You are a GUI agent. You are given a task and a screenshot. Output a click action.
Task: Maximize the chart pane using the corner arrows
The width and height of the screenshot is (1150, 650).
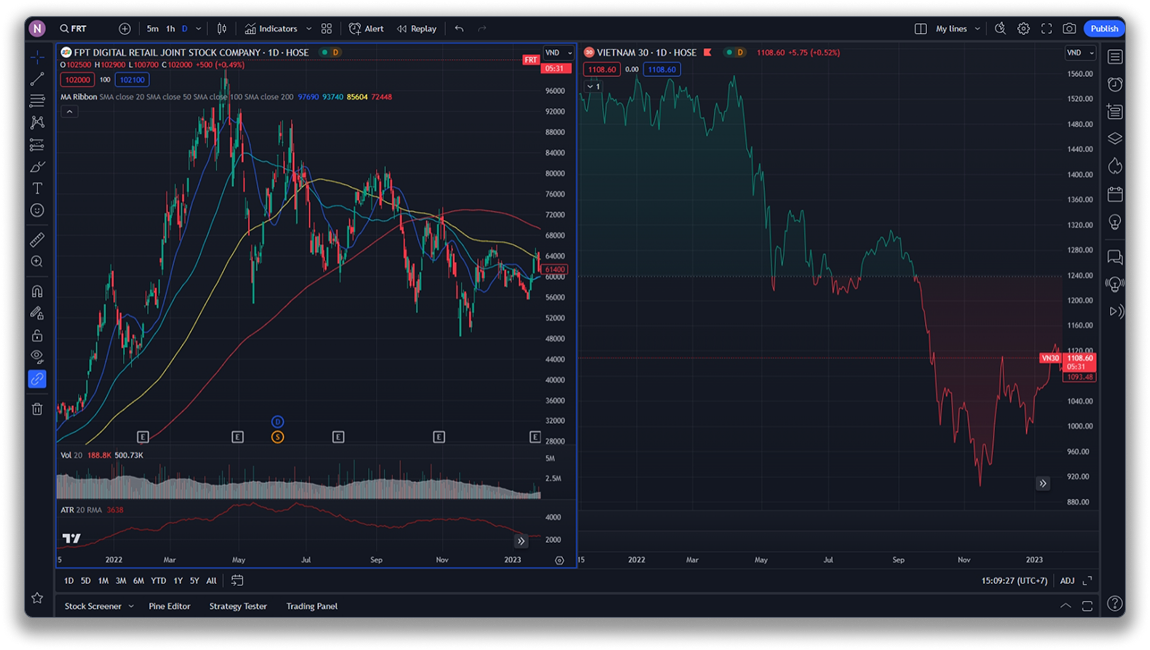coord(1088,580)
